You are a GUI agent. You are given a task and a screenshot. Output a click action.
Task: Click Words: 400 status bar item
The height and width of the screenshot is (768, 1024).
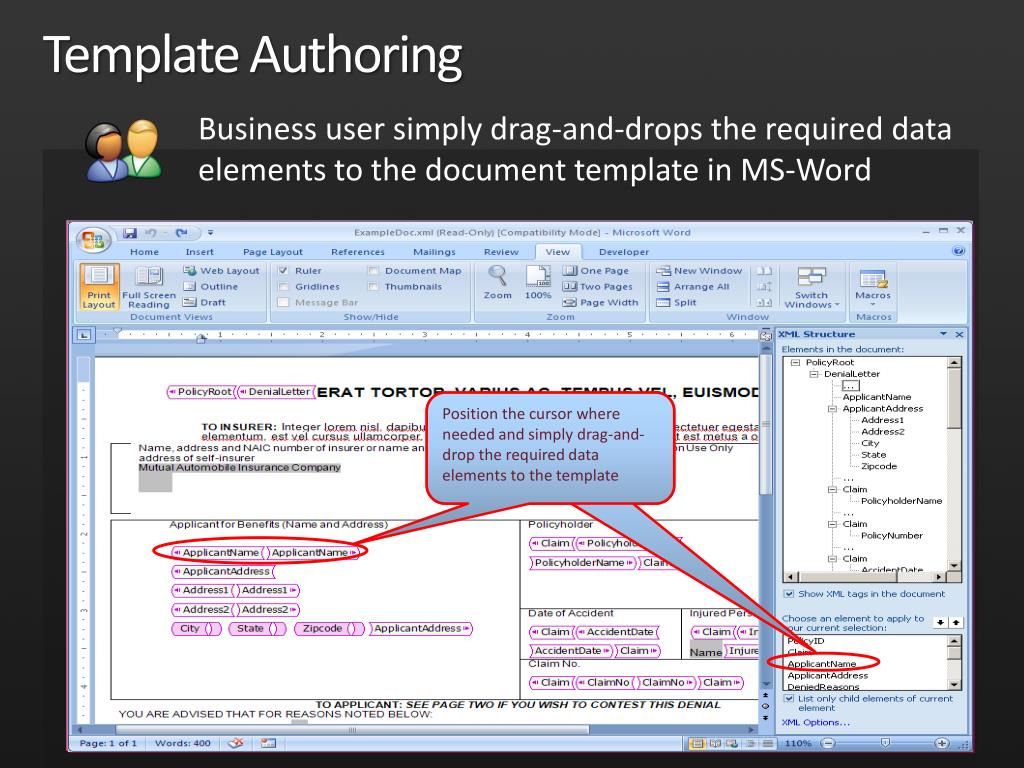(x=183, y=743)
